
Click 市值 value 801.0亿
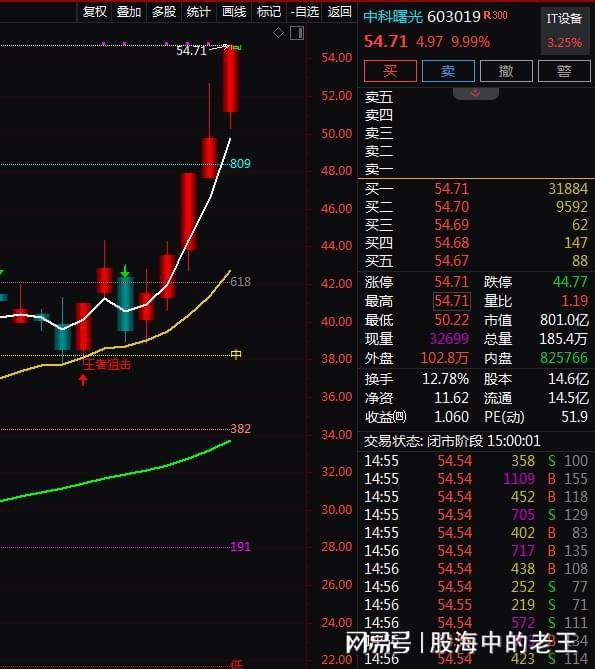point(564,320)
